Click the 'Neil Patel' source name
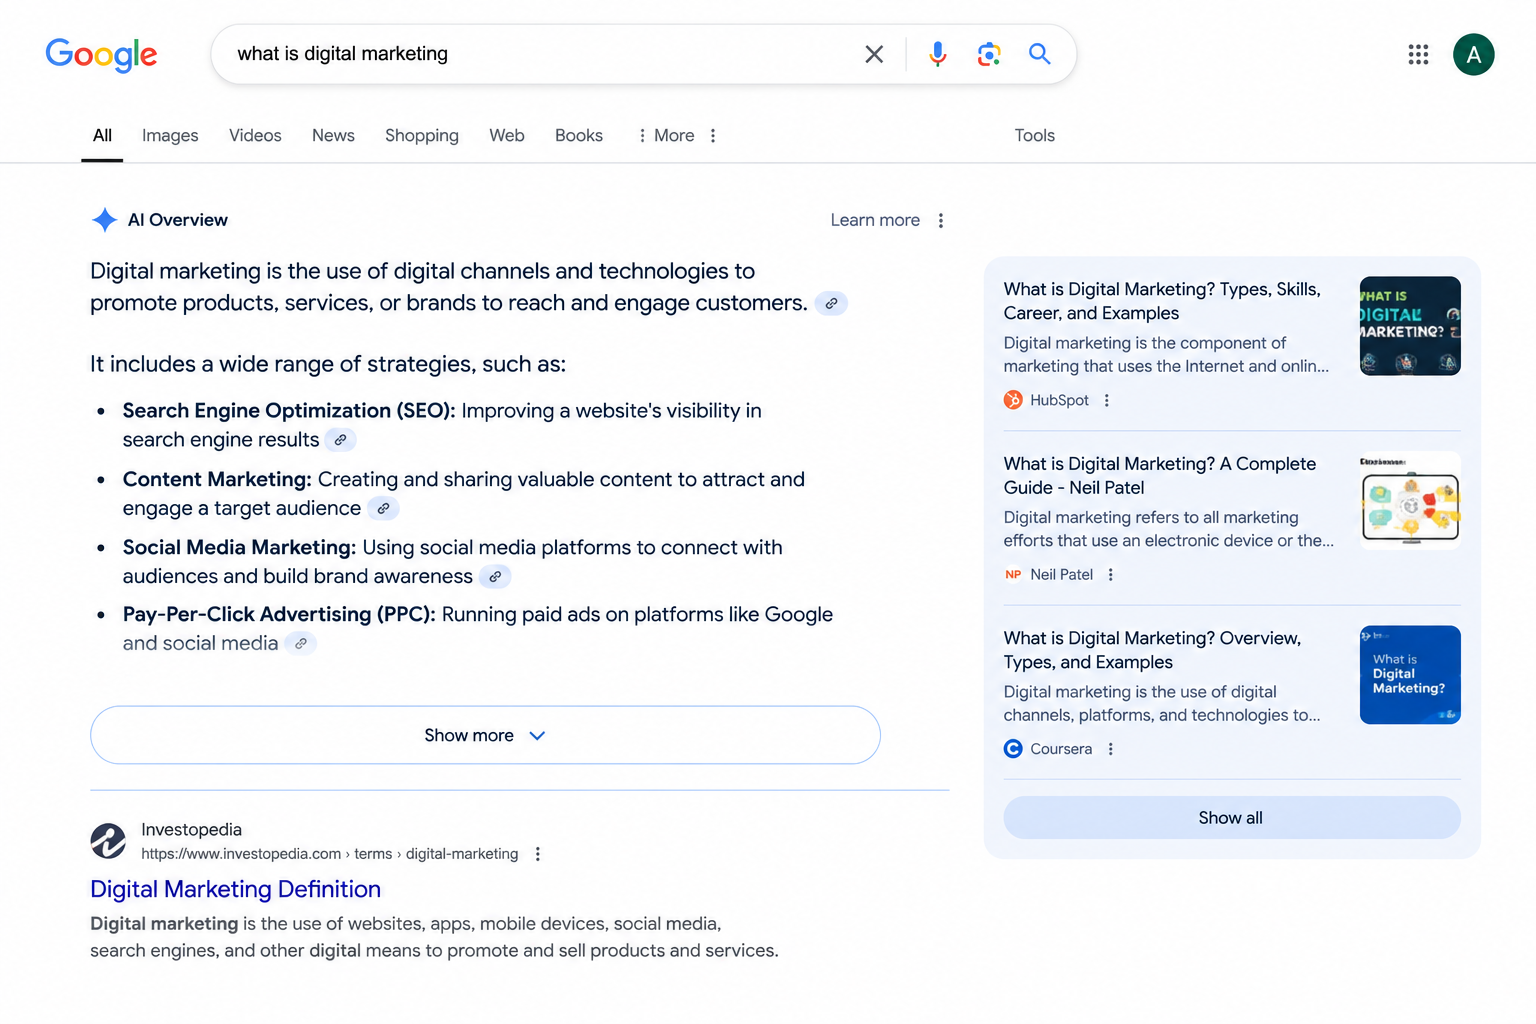Viewport: 1536px width, 1024px height. tap(1062, 575)
